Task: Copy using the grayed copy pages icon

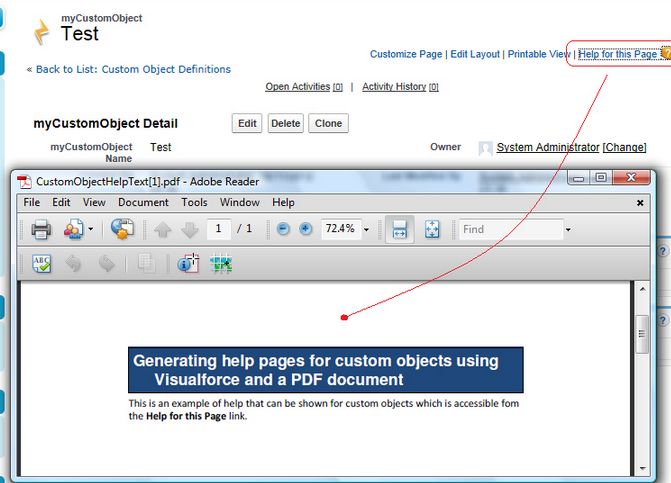Action: pyautogui.click(x=146, y=264)
